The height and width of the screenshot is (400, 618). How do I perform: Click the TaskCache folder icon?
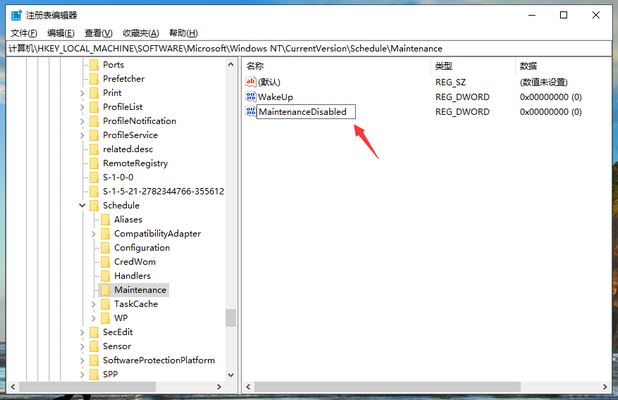pyautogui.click(x=104, y=304)
